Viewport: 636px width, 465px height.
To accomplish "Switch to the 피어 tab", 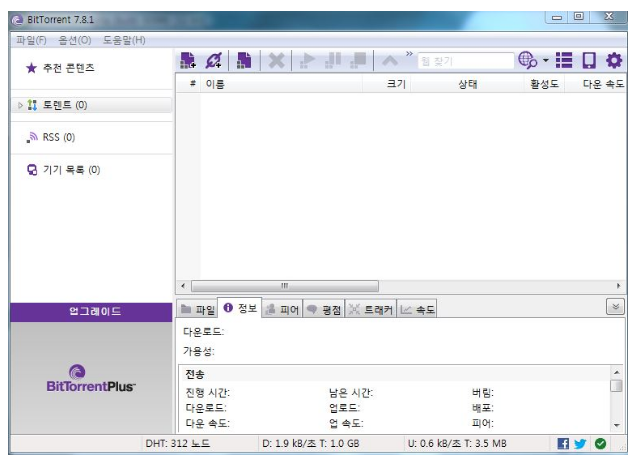I will [x=282, y=310].
